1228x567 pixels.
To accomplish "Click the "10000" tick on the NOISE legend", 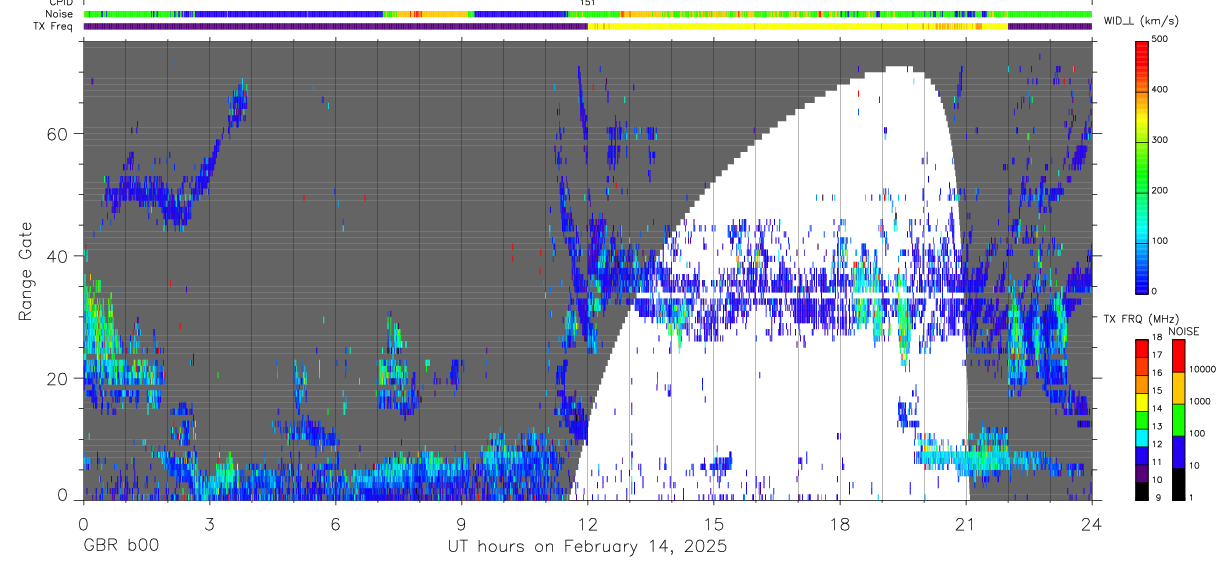I will 1202,369.
